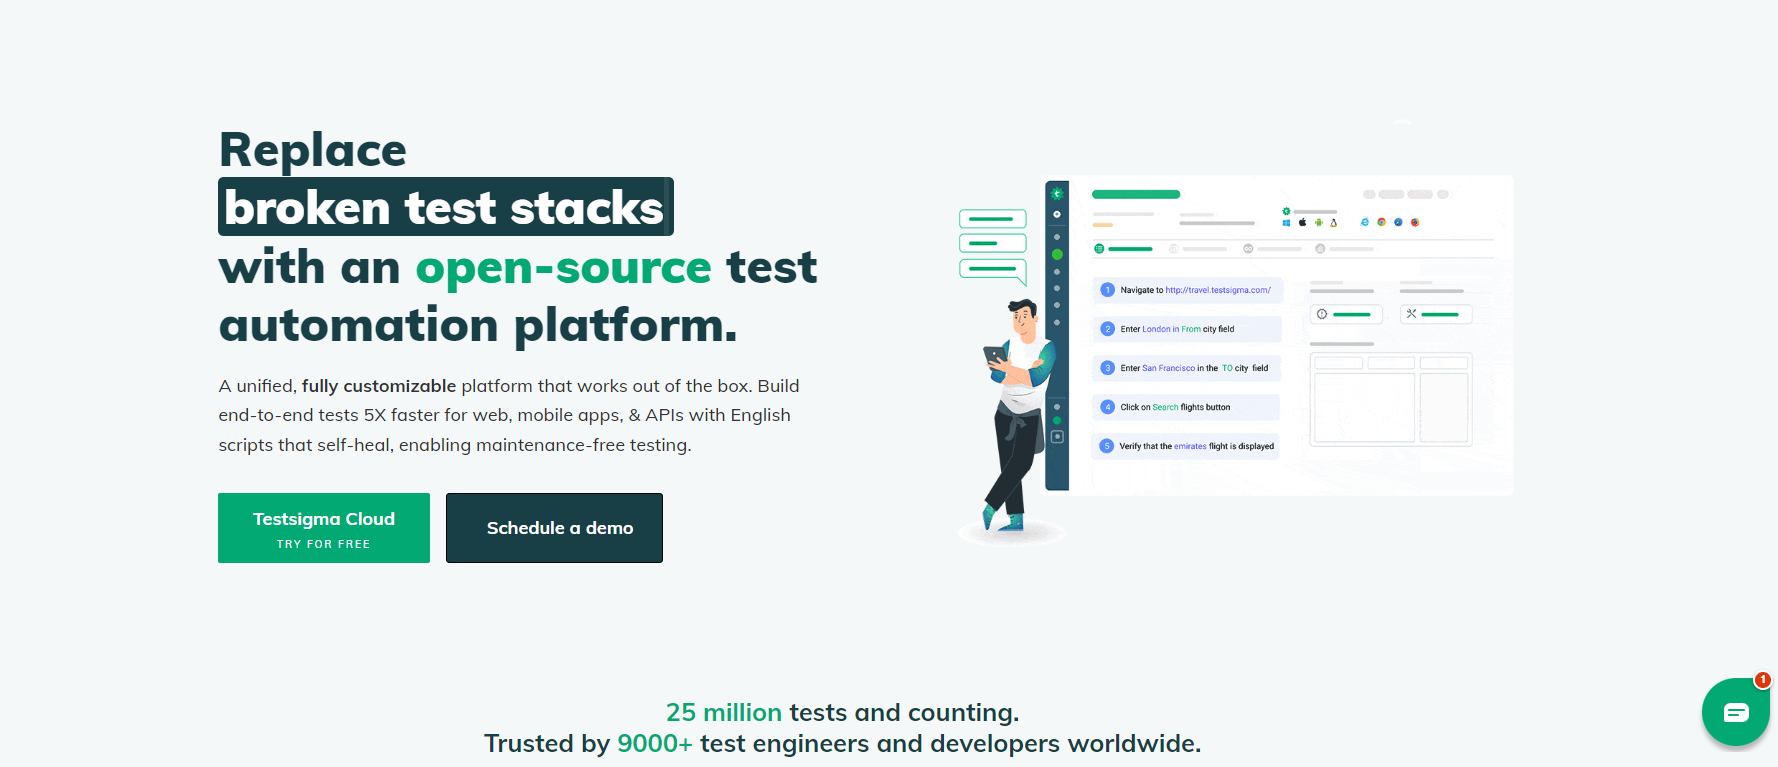Screen dimensions: 1778x767
Task: Open the chat widget bubble icon
Action: (x=1736, y=712)
